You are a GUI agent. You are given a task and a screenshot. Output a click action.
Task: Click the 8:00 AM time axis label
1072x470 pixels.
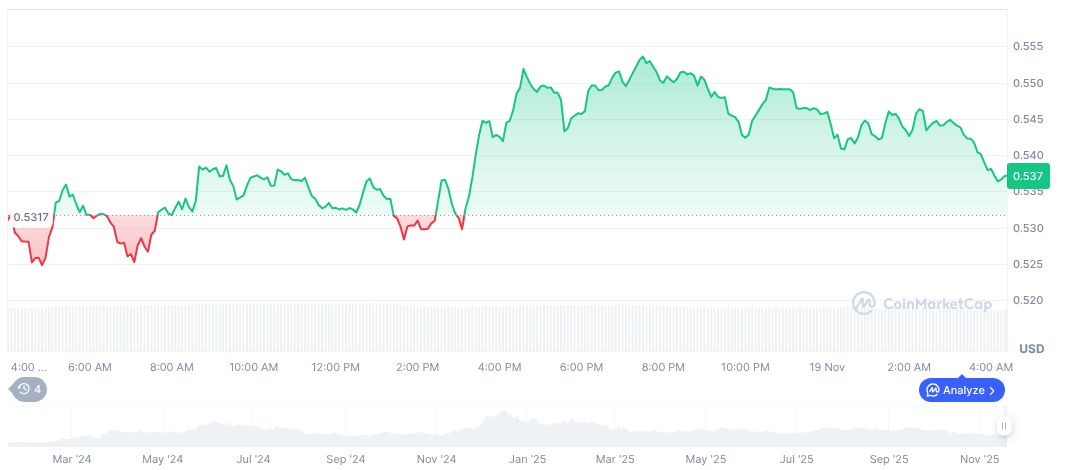[x=172, y=367]
